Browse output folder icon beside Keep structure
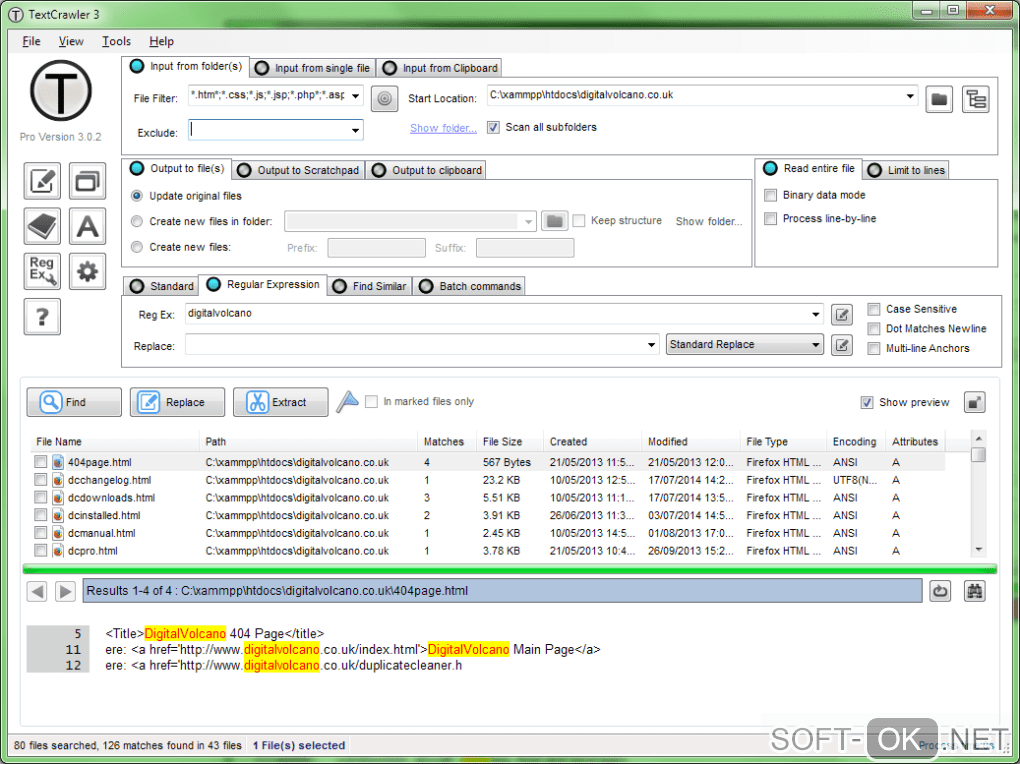The image size is (1020, 764). click(554, 221)
